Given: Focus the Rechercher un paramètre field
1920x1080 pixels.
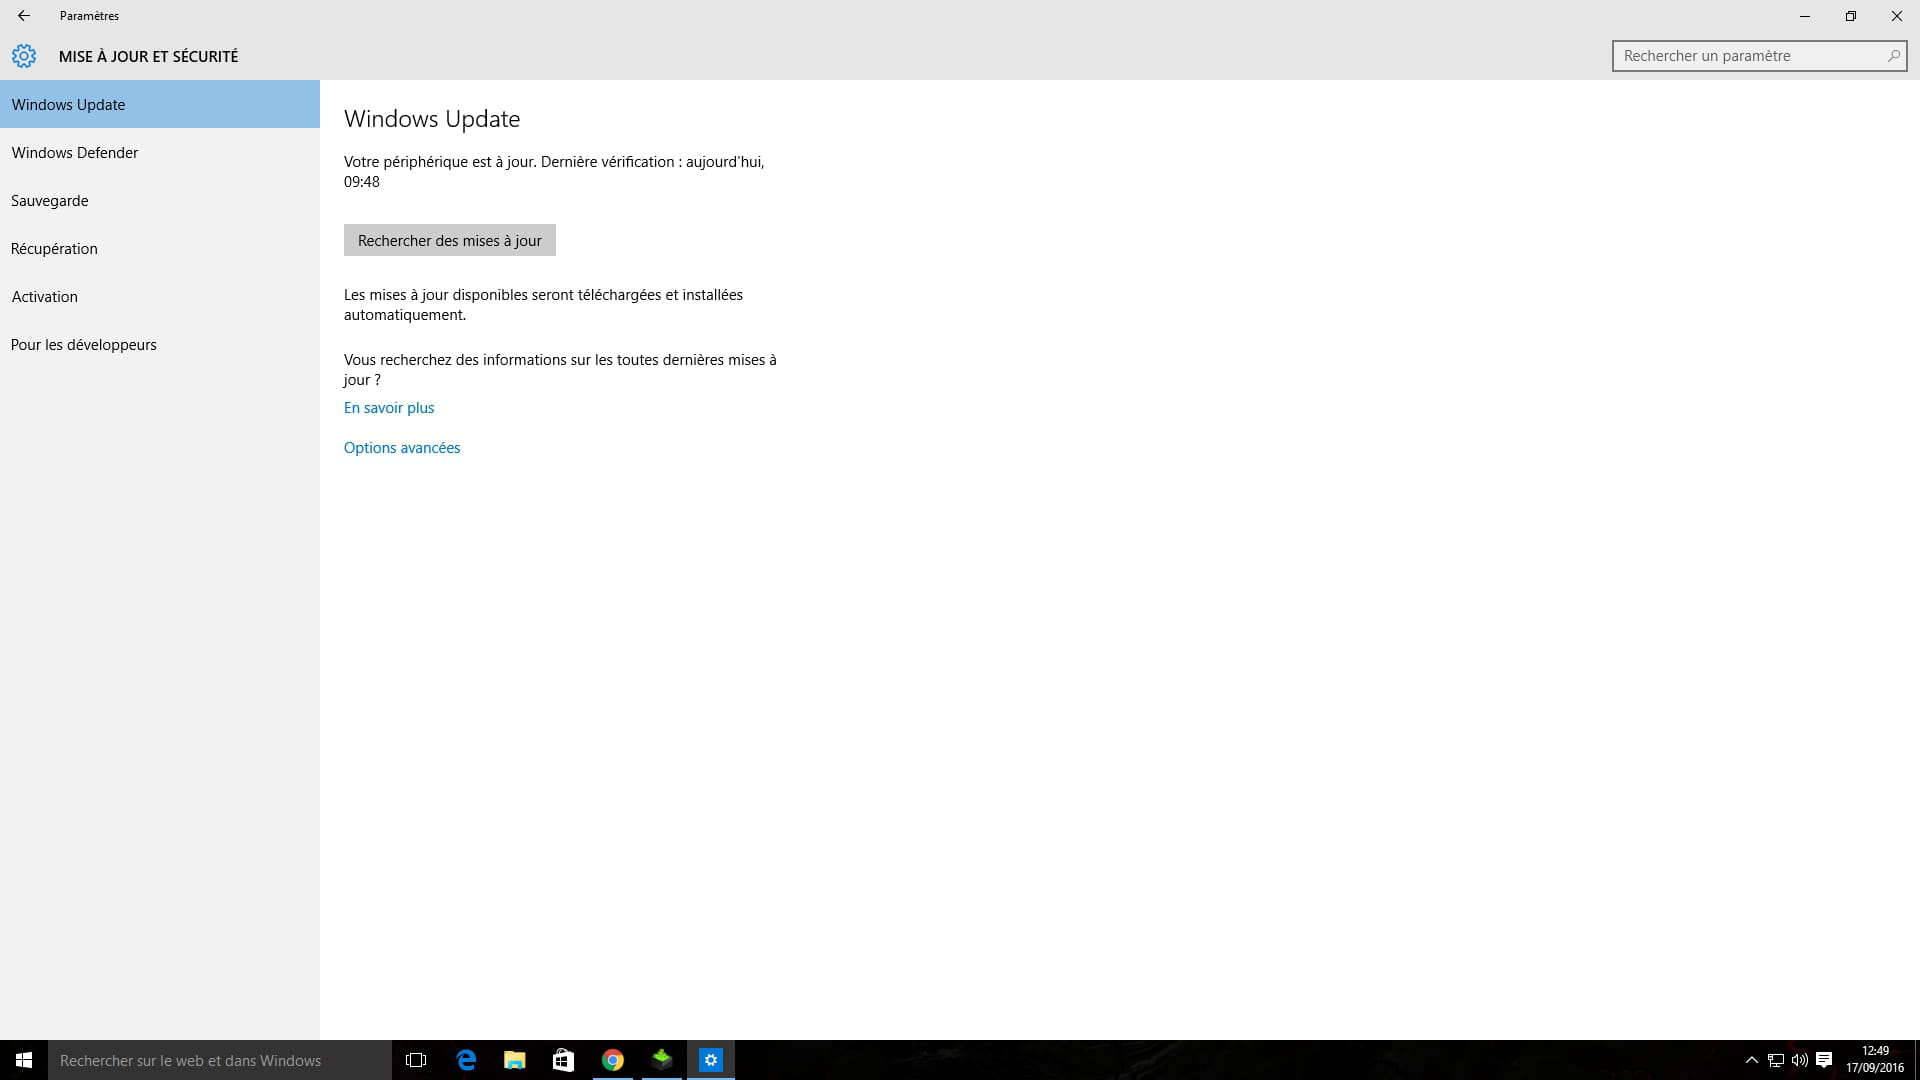Looking at the screenshot, I should tap(1759, 56).
